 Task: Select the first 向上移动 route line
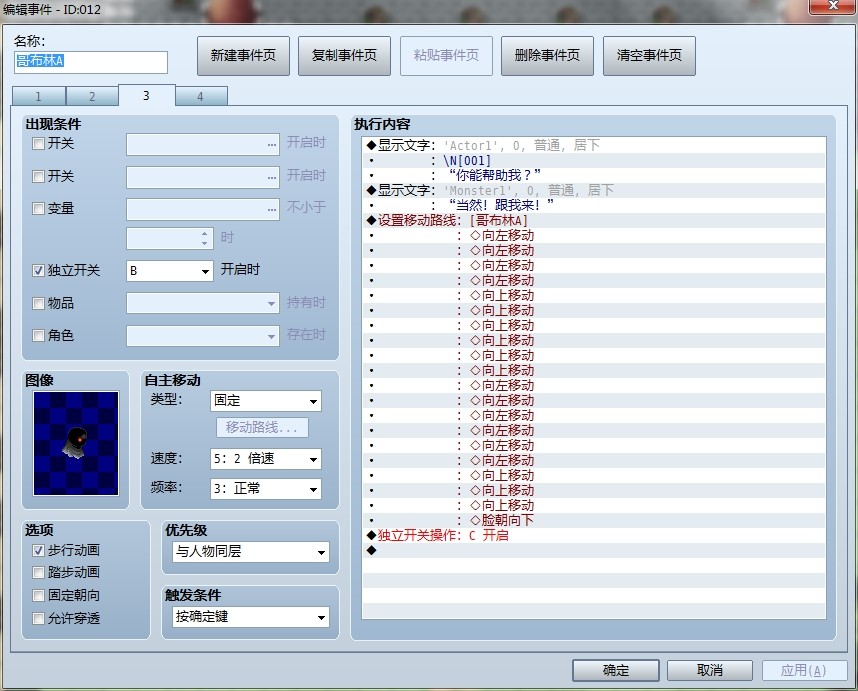pyautogui.click(x=594, y=295)
